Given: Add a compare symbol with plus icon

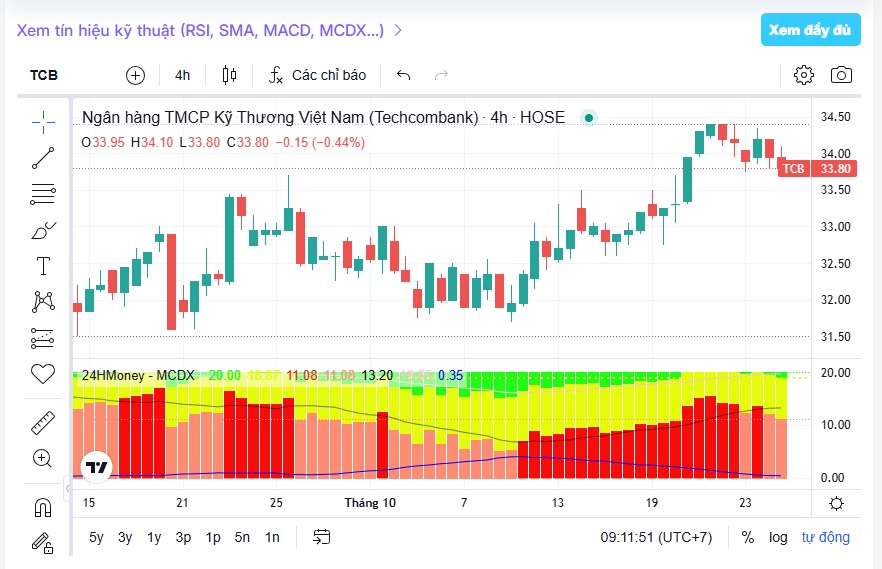Looking at the screenshot, I should pyautogui.click(x=135, y=75).
